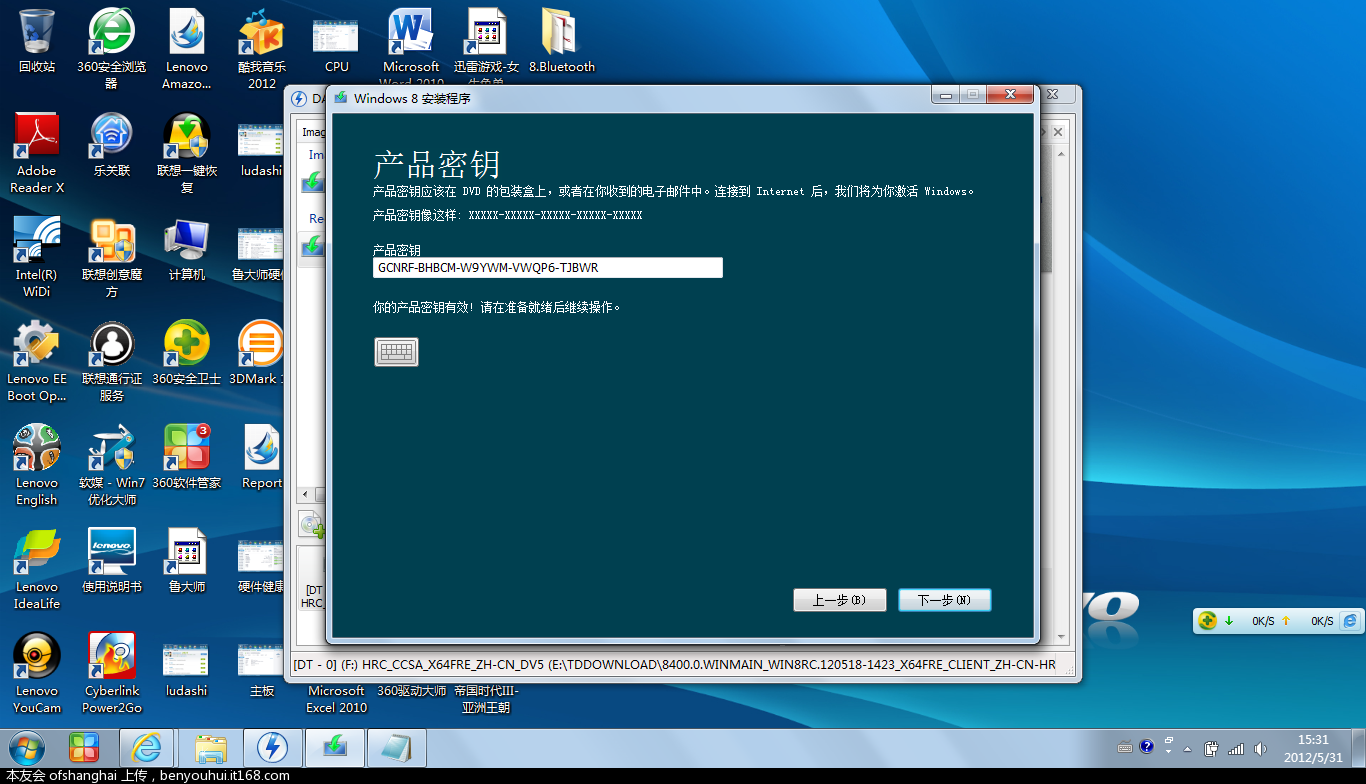The height and width of the screenshot is (784, 1366).
Task: Click add image icon in DAEMON Tools
Action: point(313,524)
